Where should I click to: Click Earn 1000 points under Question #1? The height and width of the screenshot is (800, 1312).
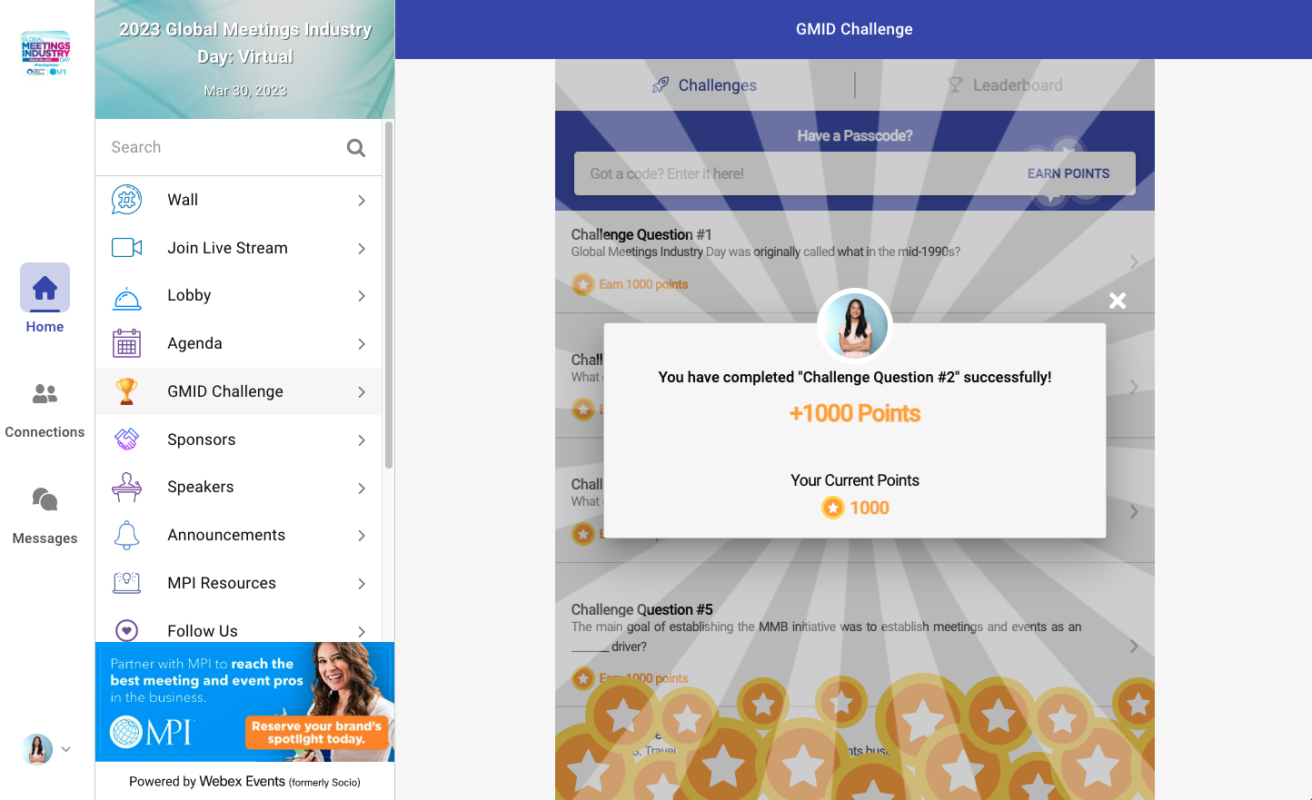[x=643, y=285]
